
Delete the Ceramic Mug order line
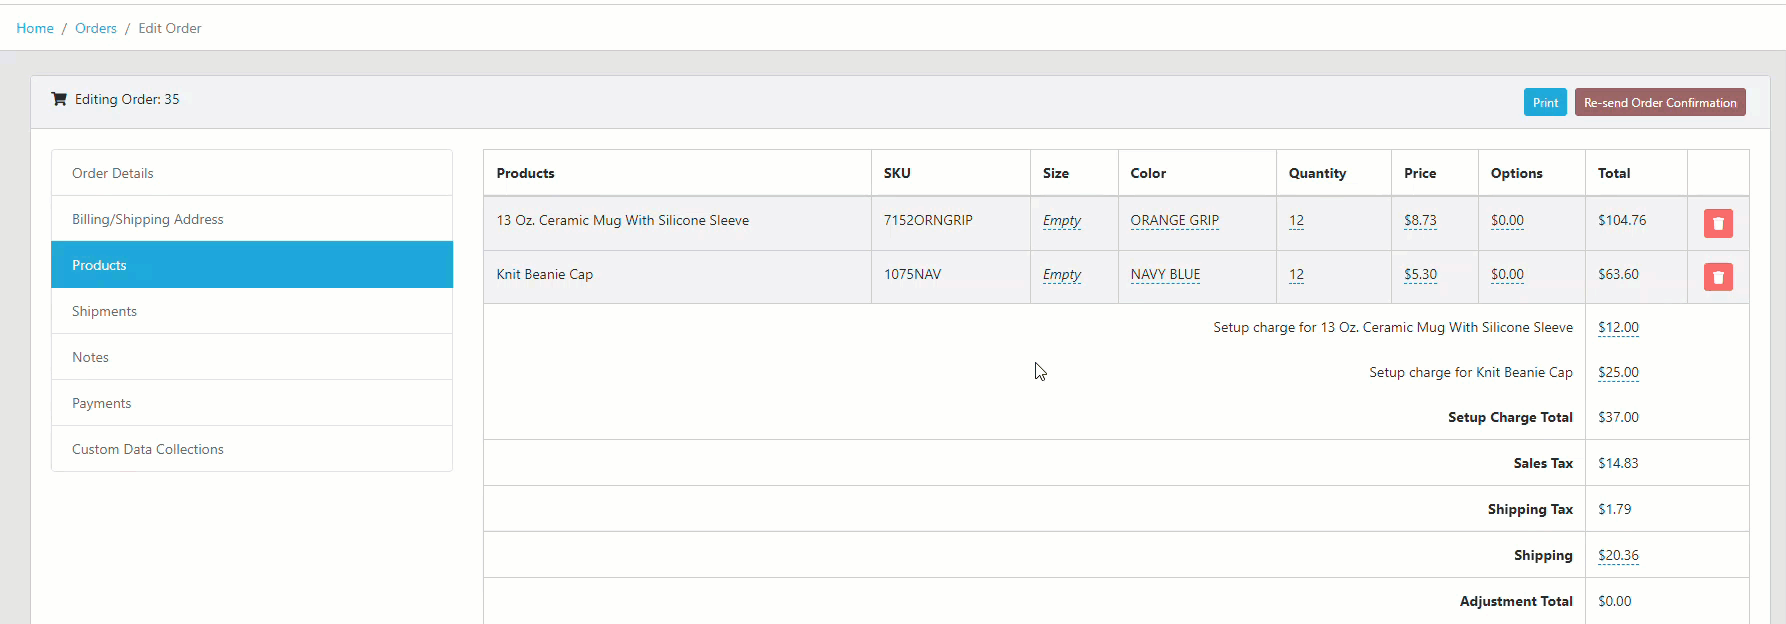[1717, 223]
